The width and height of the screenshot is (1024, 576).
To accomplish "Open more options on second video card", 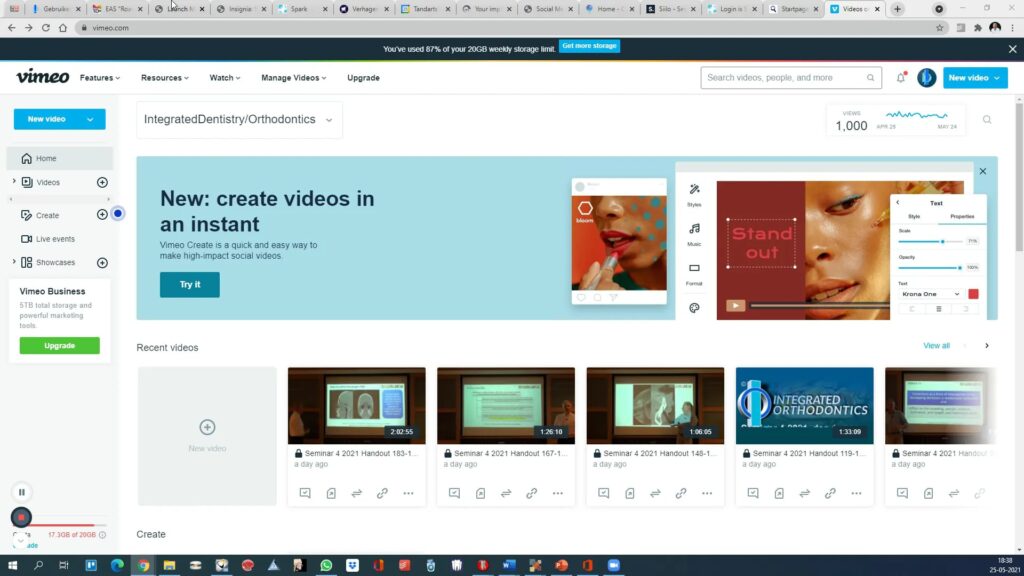I will [x=557, y=493].
